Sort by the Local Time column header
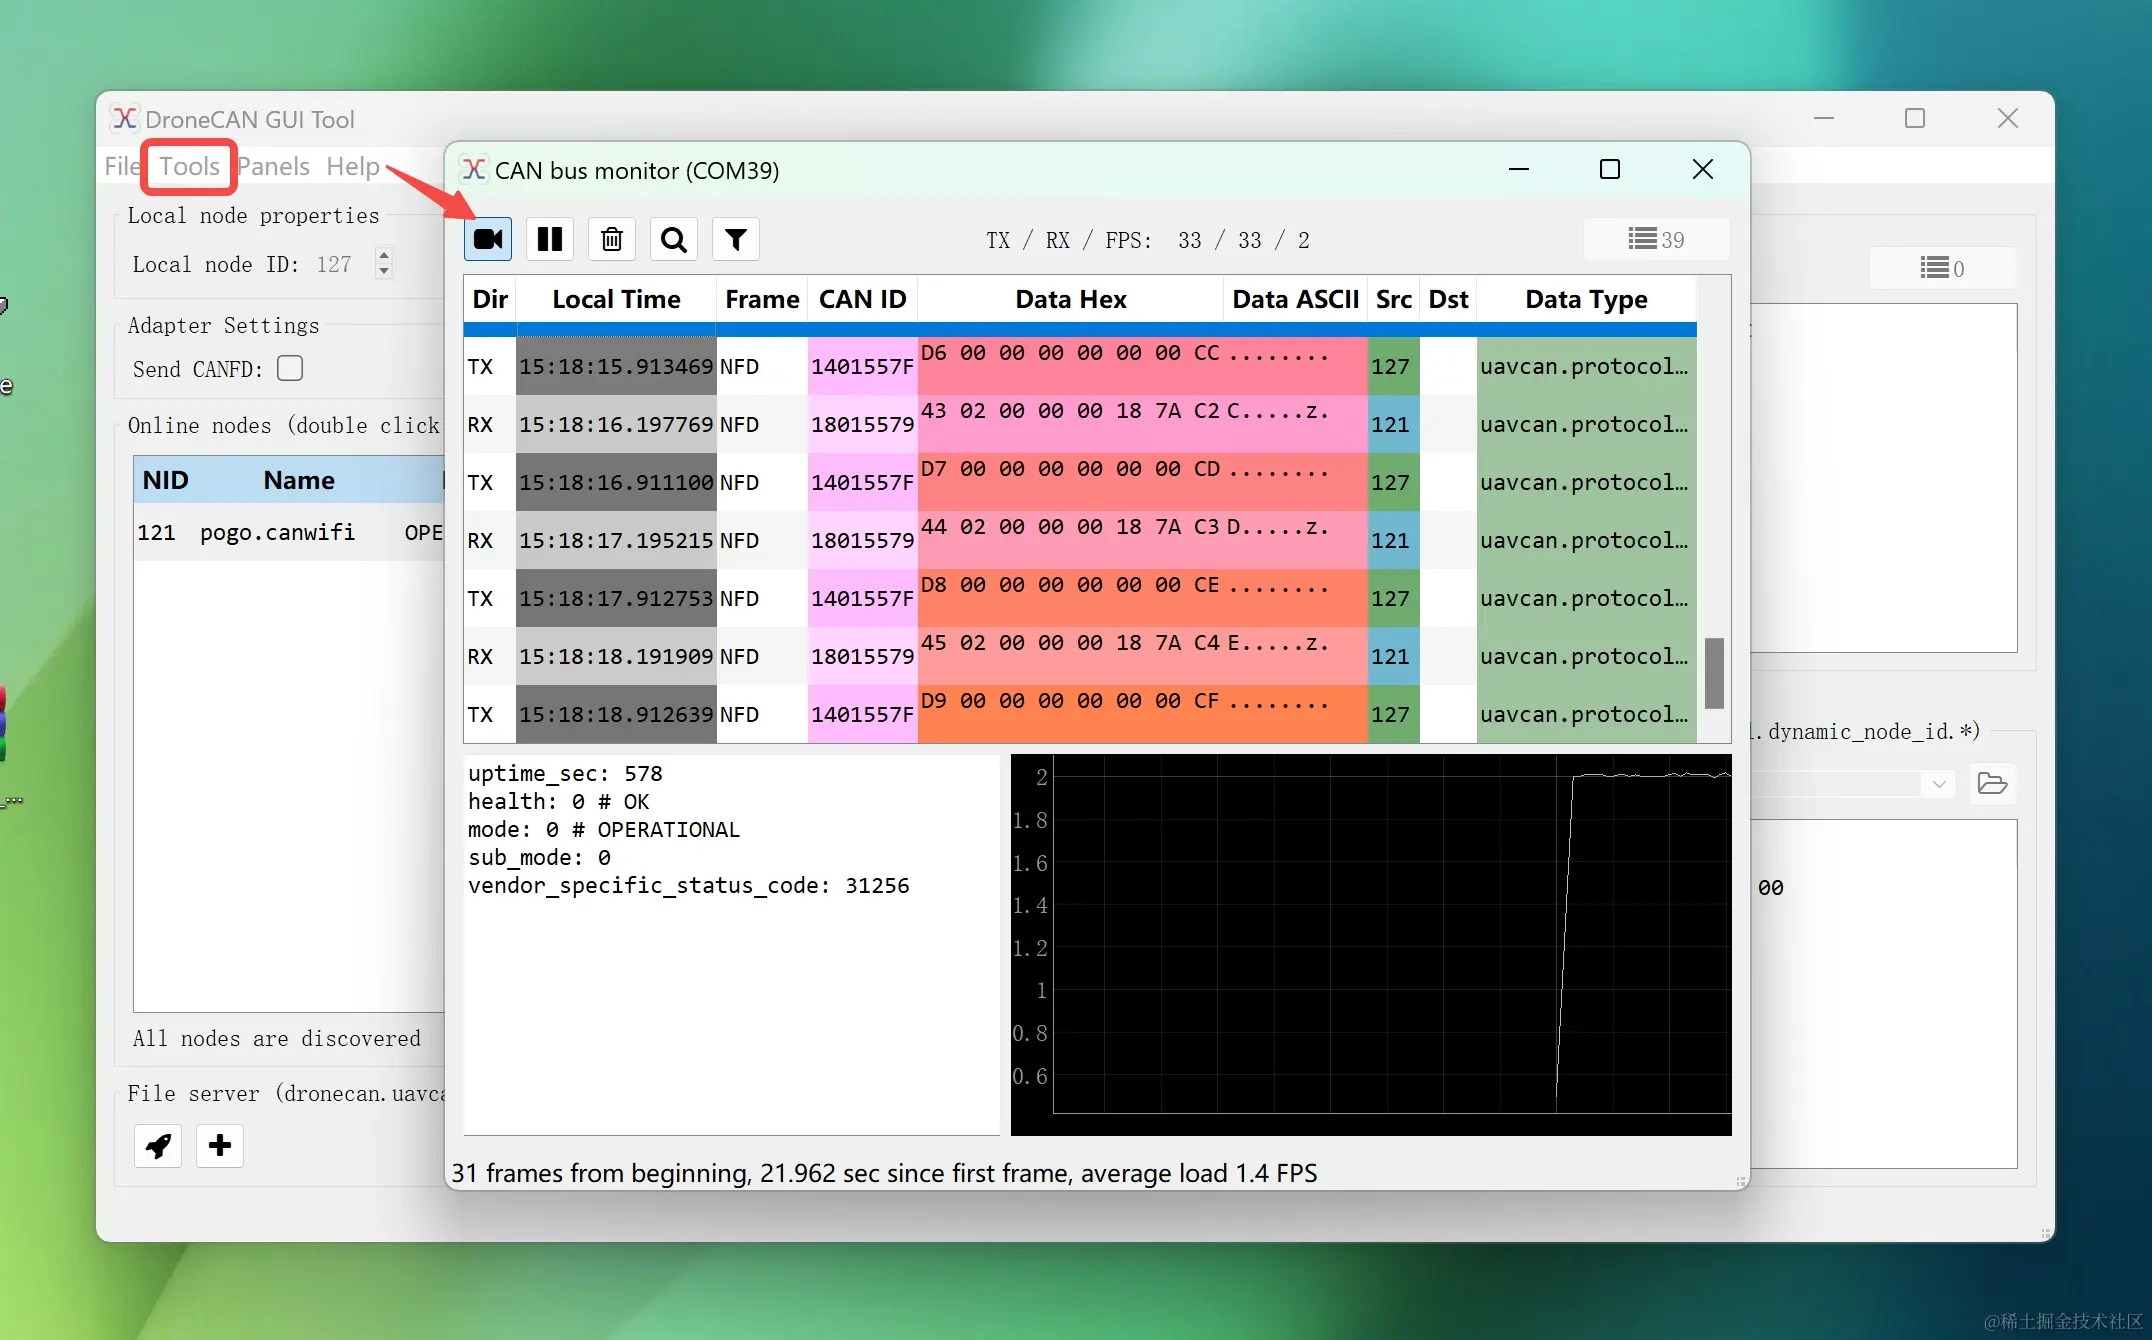2152x1340 pixels. [615, 299]
